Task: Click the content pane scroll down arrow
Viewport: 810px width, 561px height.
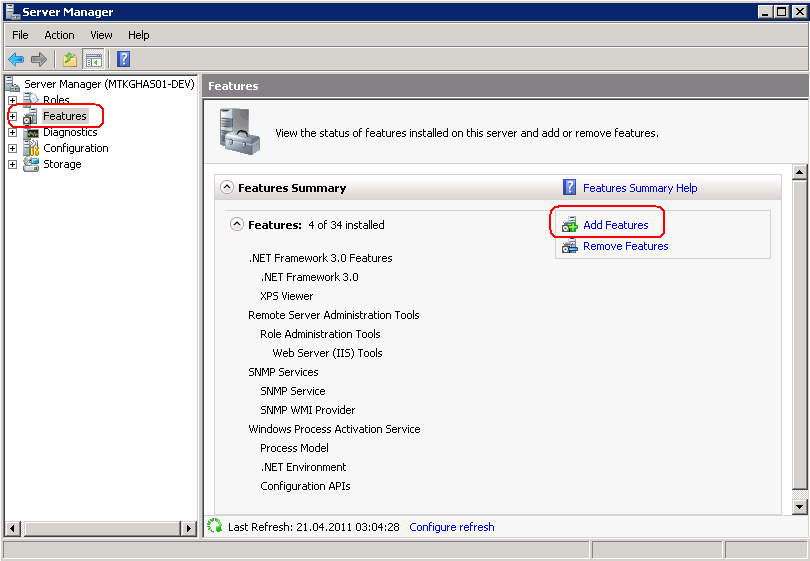Action: (x=799, y=507)
